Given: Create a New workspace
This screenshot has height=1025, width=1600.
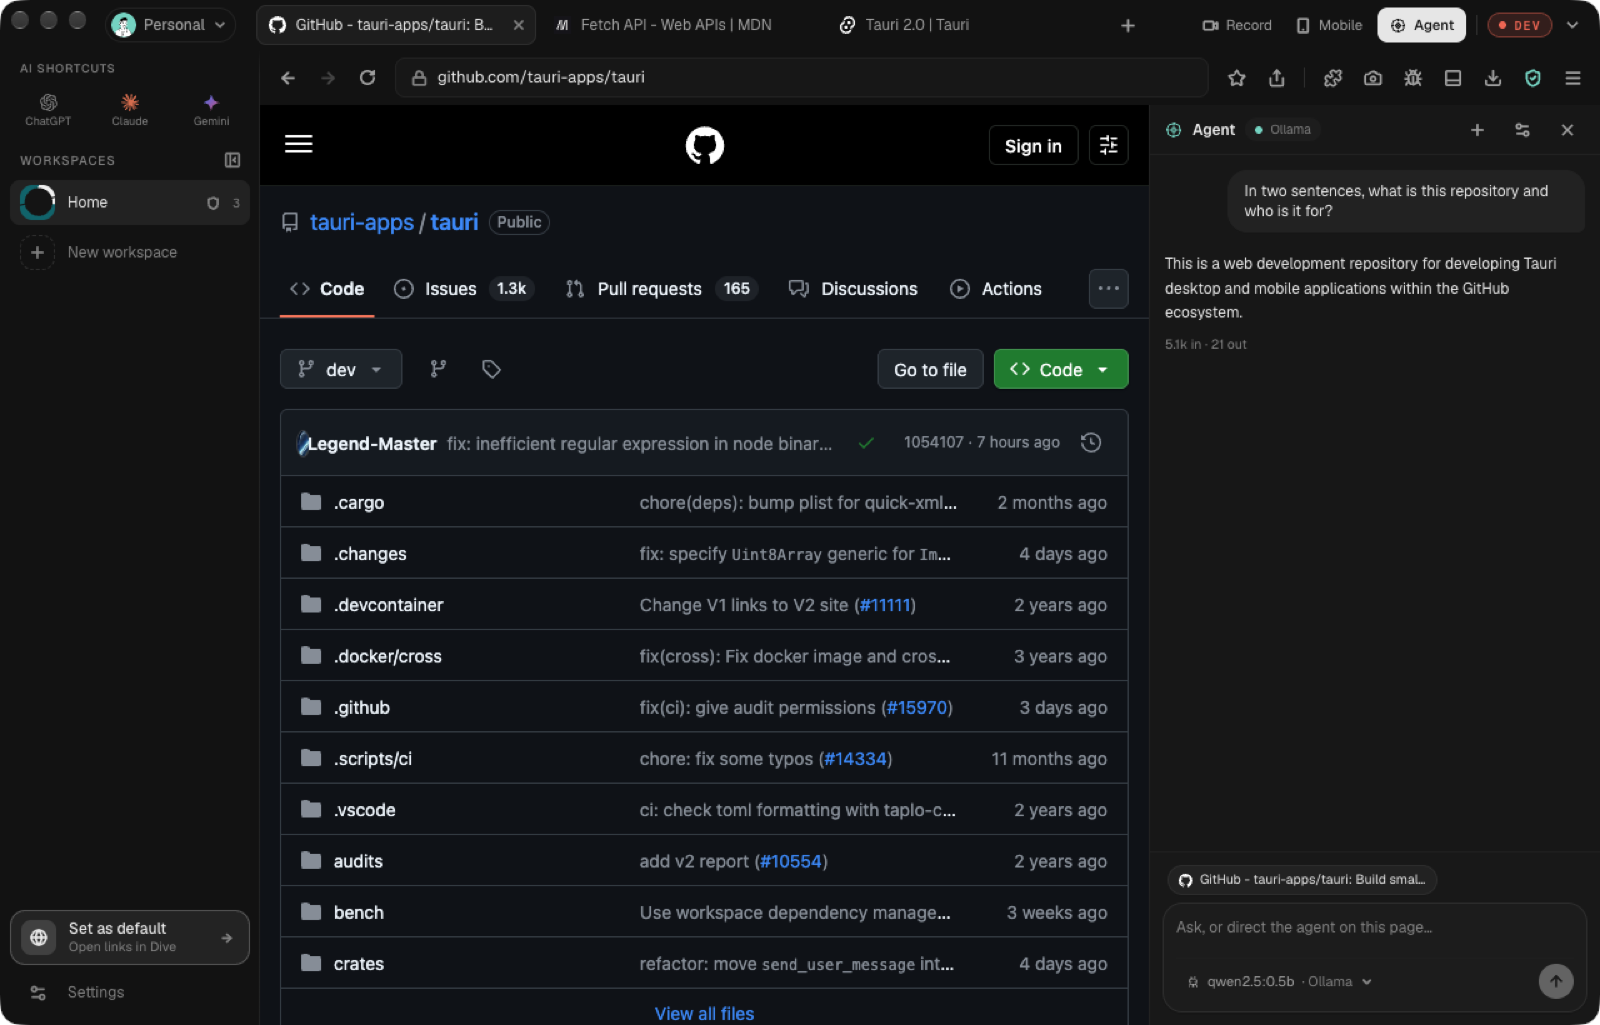Looking at the screenshot, I should 122,252.
